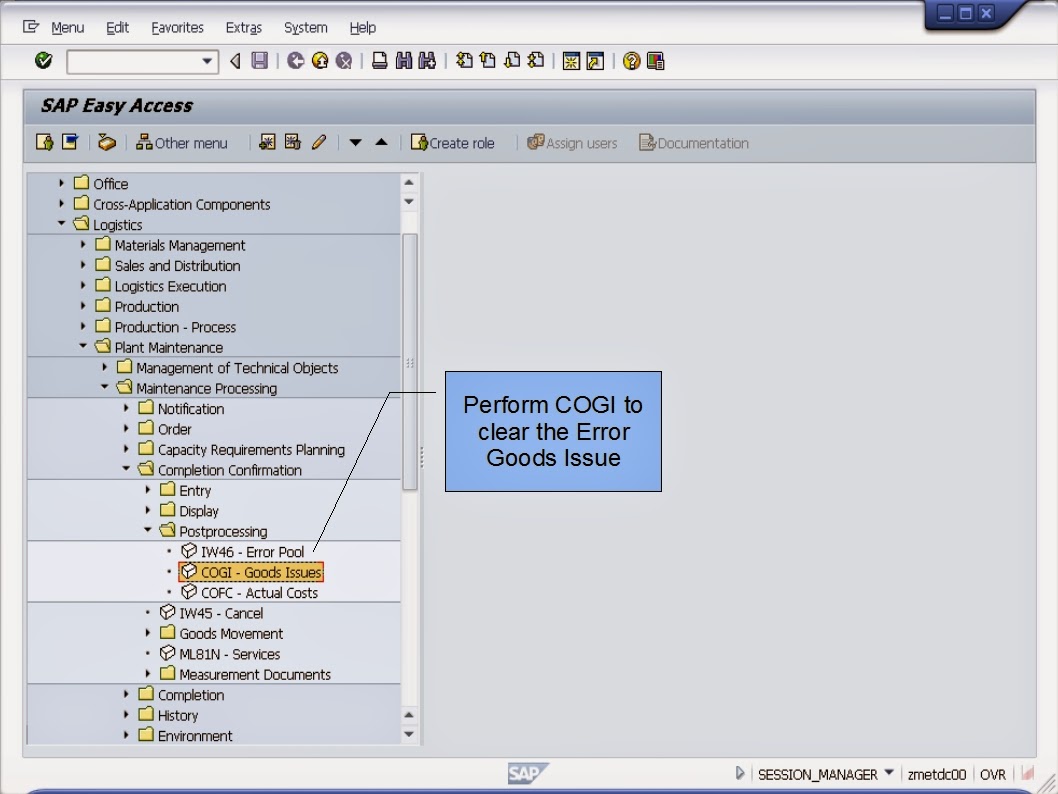Click the Move Favorites Down arrow

point(356,142)
